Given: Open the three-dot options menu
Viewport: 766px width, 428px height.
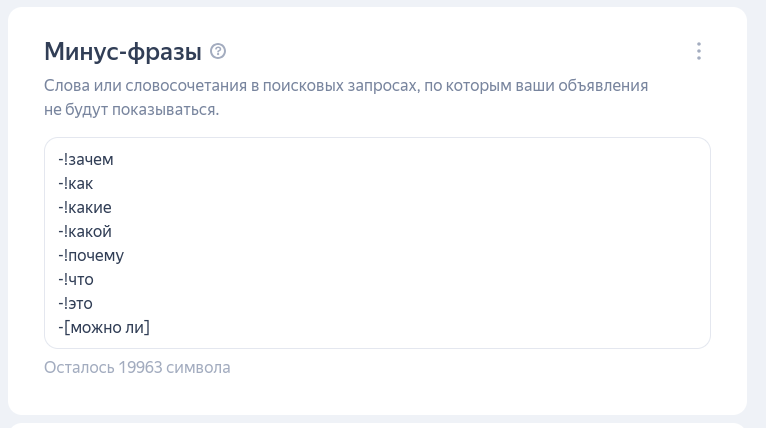Looking at the screenshot, I should (x=699, y=51).
